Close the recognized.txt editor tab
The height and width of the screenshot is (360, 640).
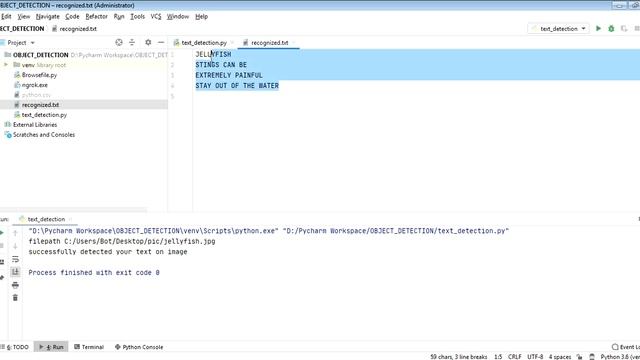pos(293,42)
